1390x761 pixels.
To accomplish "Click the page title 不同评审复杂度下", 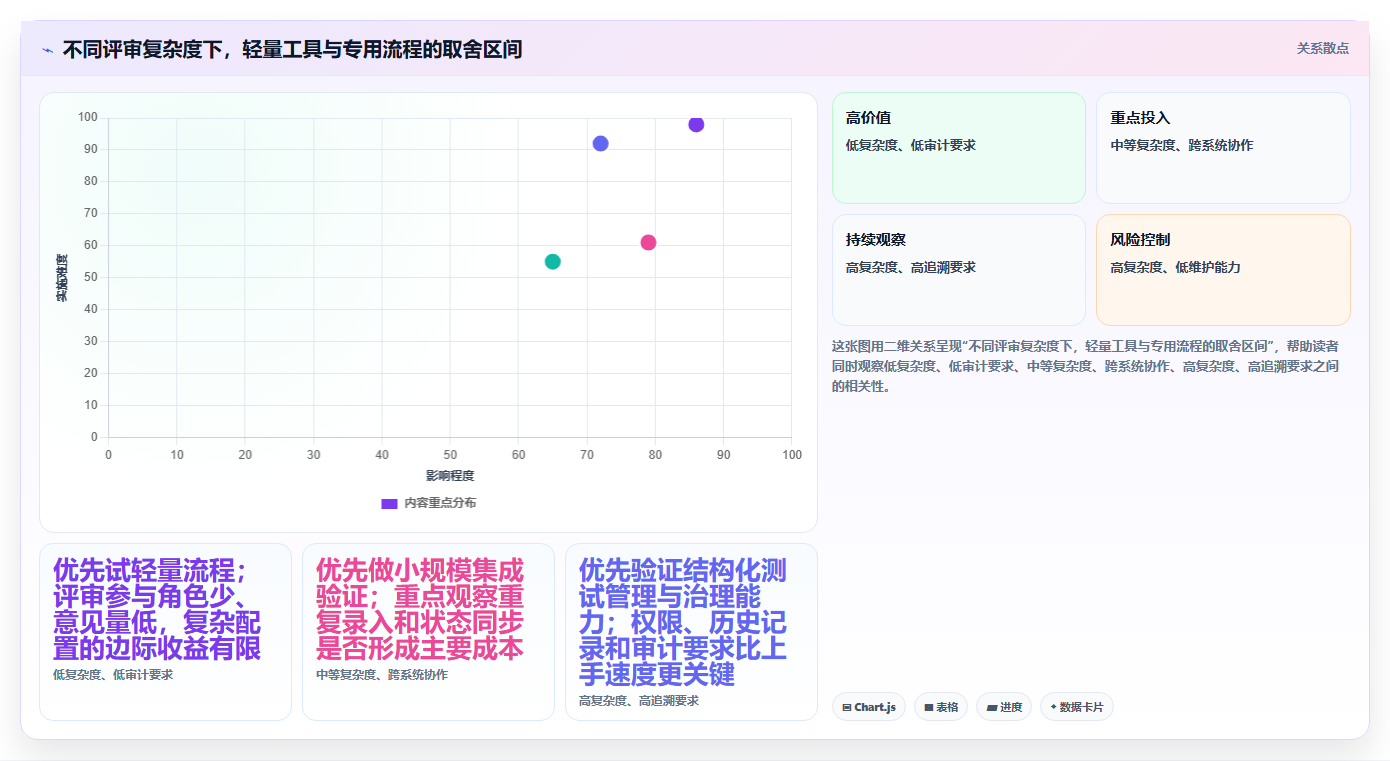I will [292, 49].
